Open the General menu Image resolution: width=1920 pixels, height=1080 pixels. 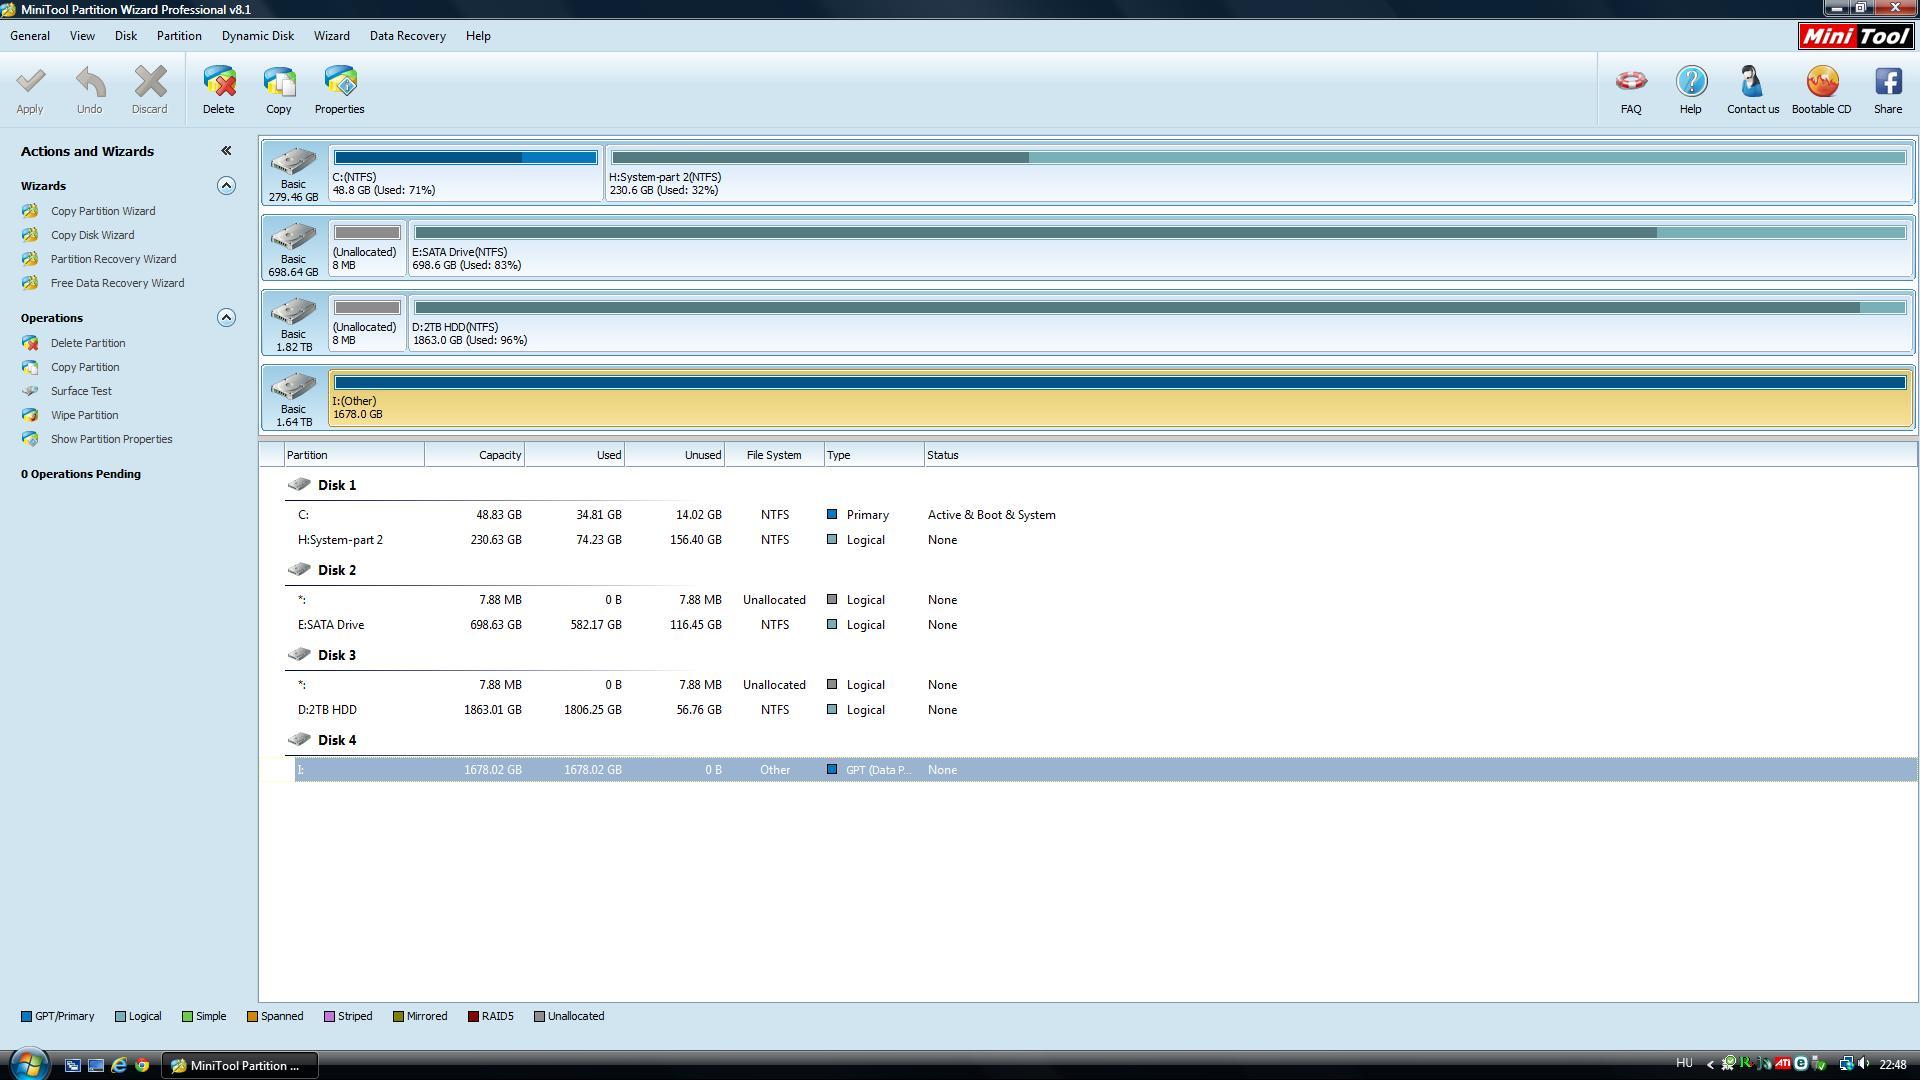click(30, 36)
